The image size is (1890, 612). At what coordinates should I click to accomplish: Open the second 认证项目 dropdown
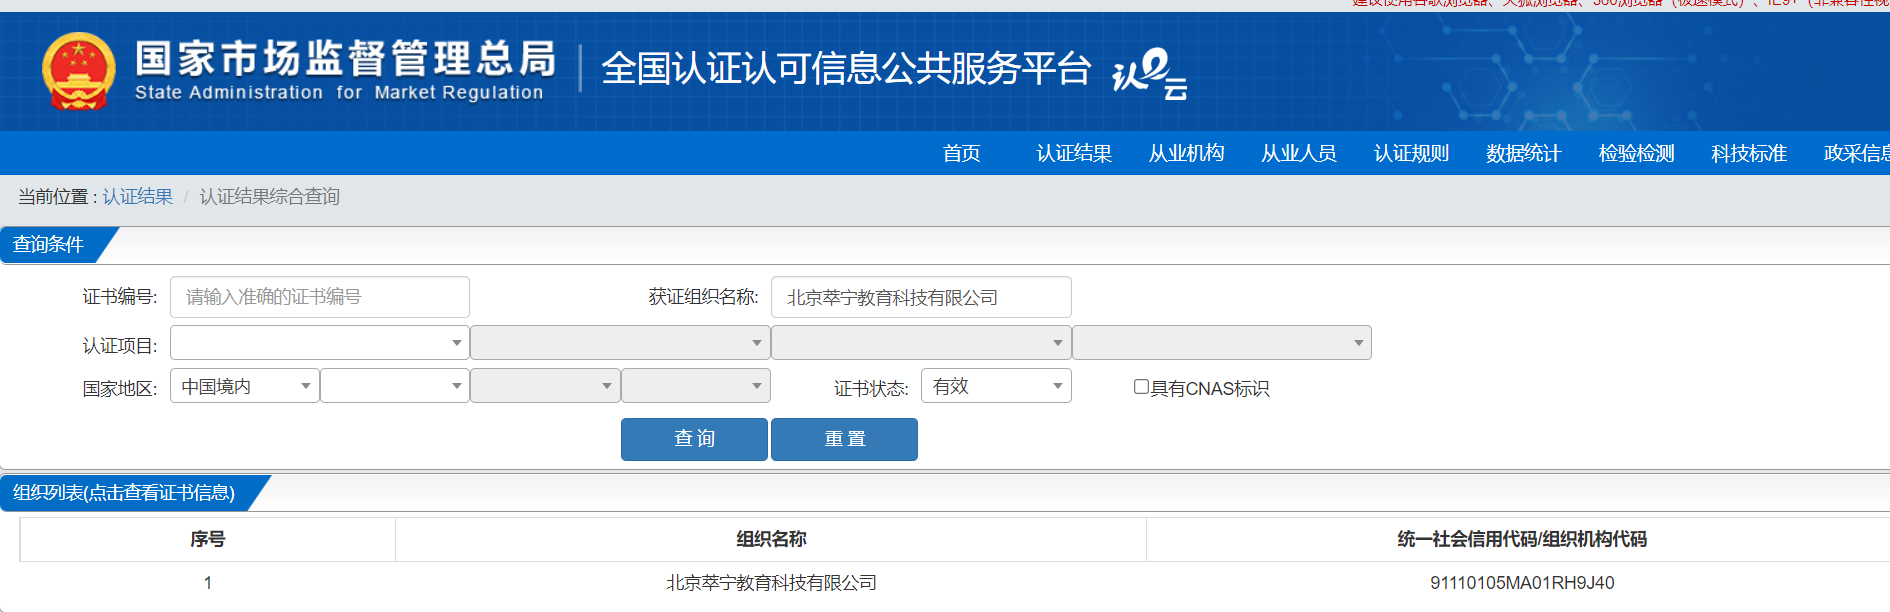tap(620, 343)
